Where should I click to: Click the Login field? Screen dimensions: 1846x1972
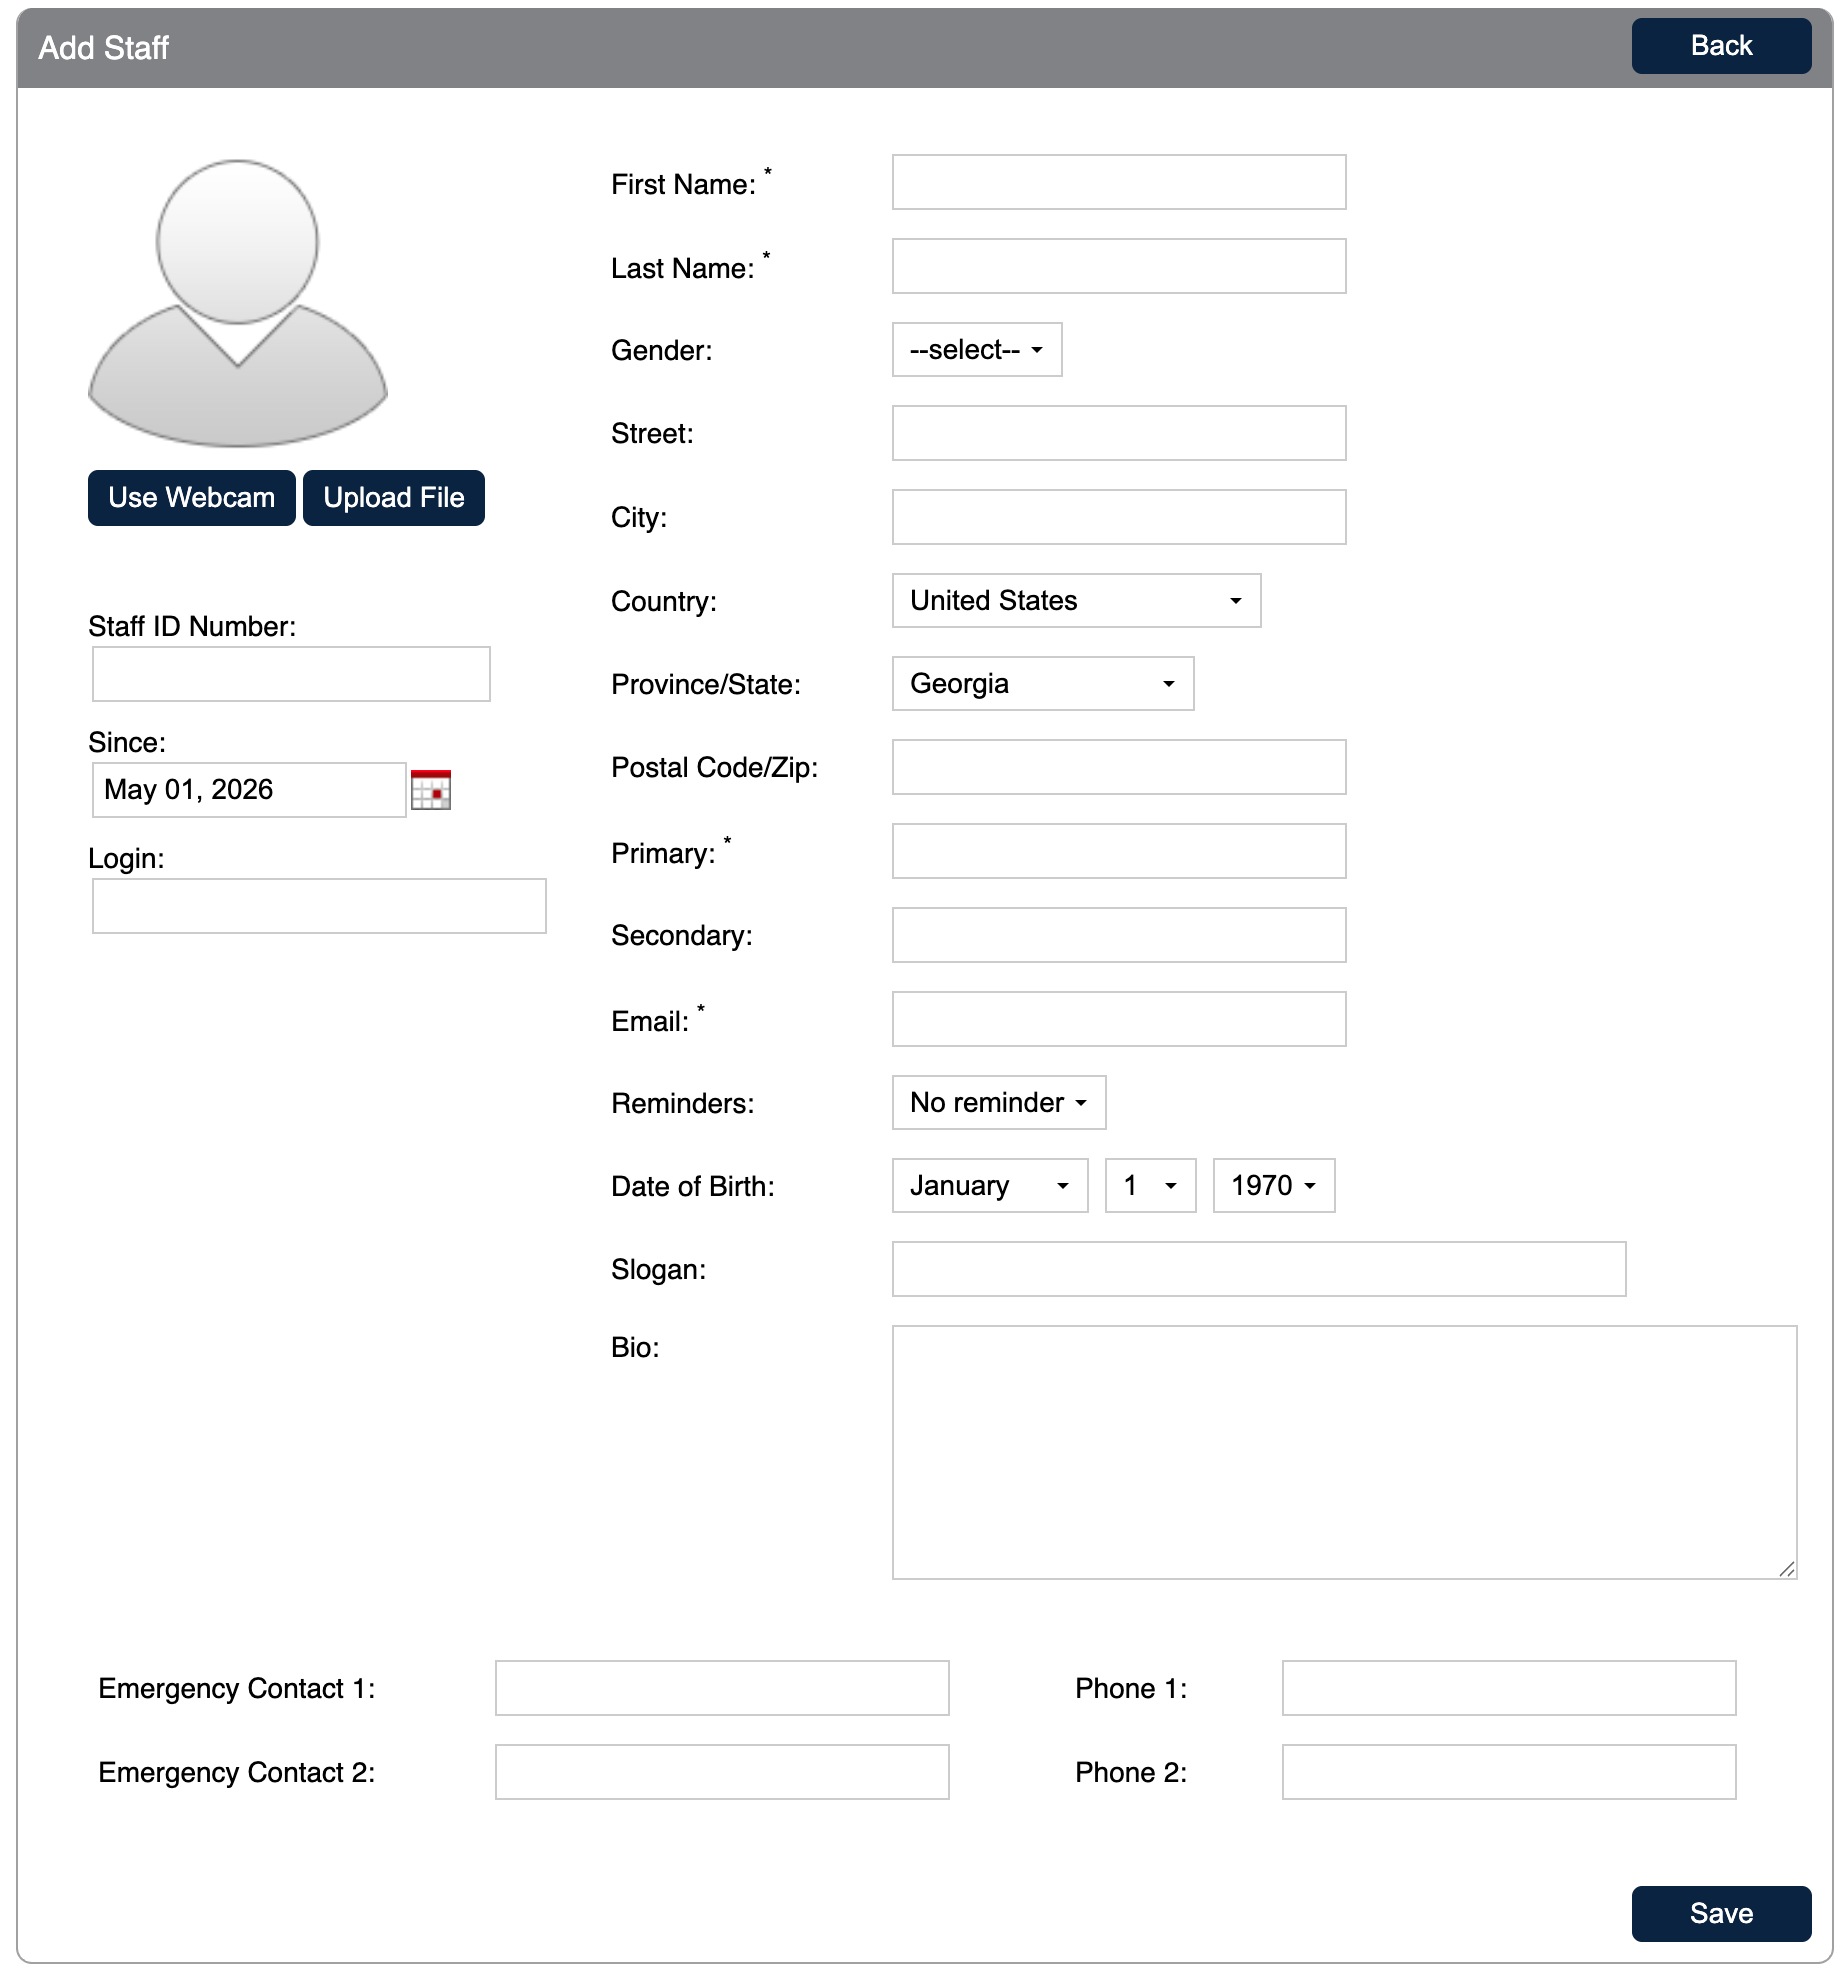point(319,906)
